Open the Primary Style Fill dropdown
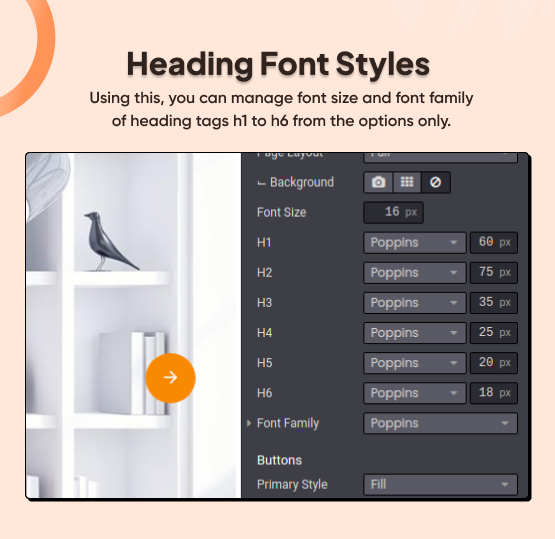555x539 pixels. coord(440,484)
